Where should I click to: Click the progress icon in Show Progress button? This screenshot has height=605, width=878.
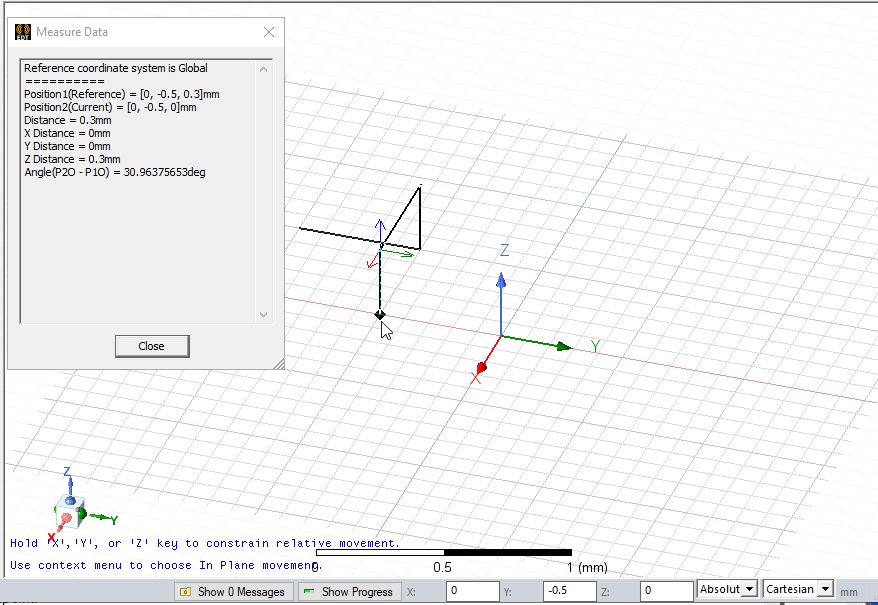click(x=309, y=590)
